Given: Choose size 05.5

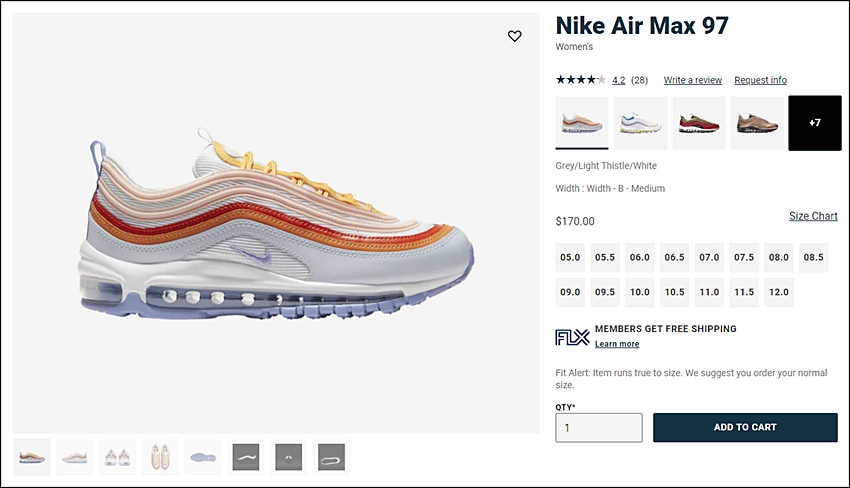Looking at the screenshot, I should [x=605, y=258].
